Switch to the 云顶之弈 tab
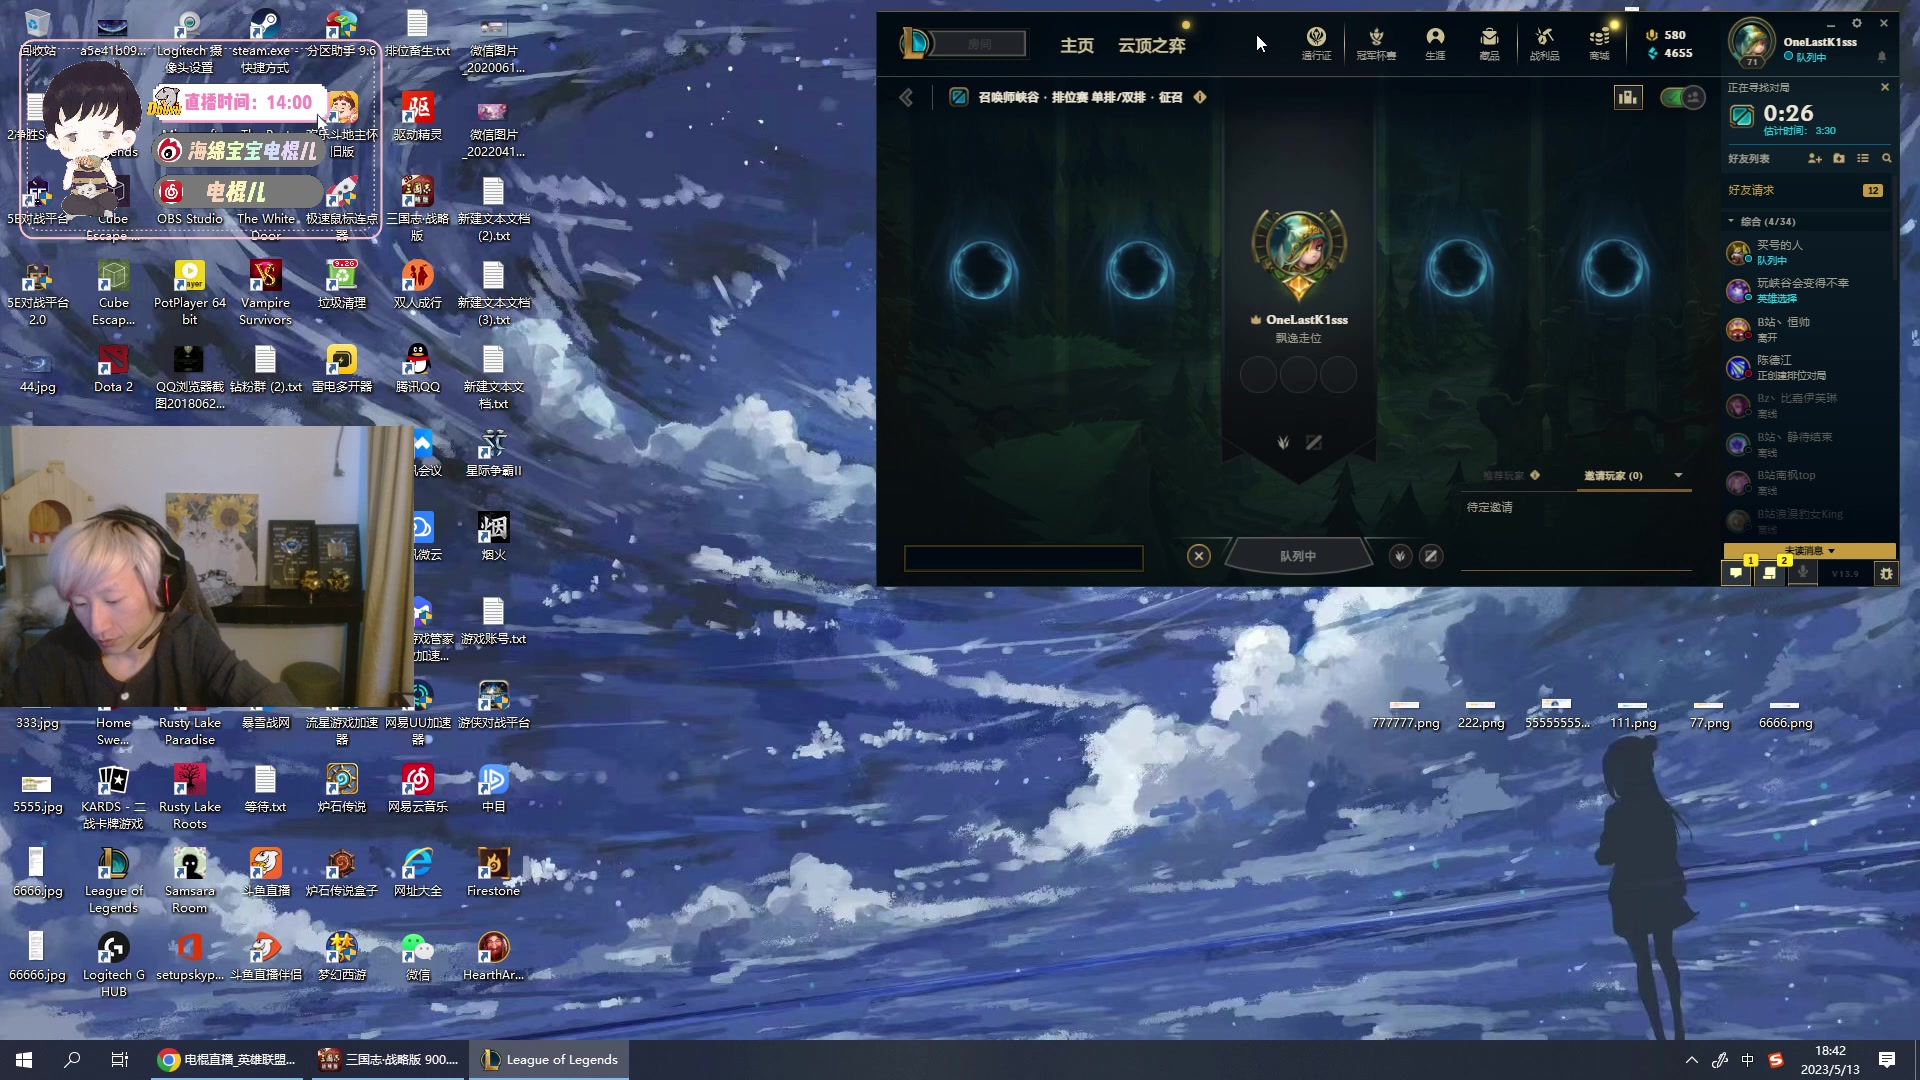1920x1080 pixels. pyautogui.click(x=1152, y=45)
